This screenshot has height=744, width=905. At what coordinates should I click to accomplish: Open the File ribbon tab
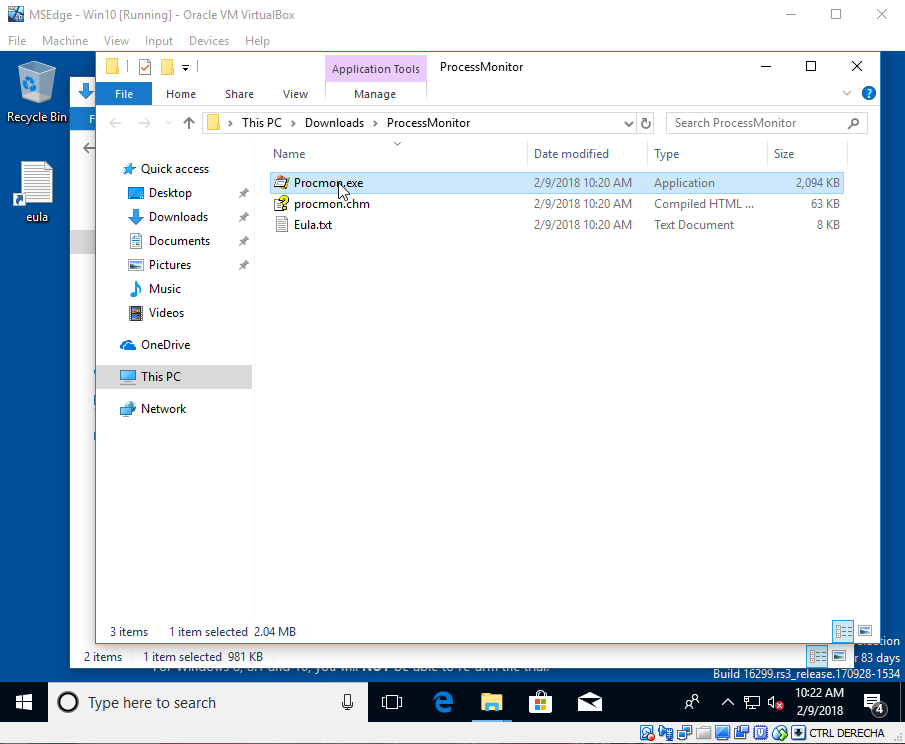click(124, 94)
